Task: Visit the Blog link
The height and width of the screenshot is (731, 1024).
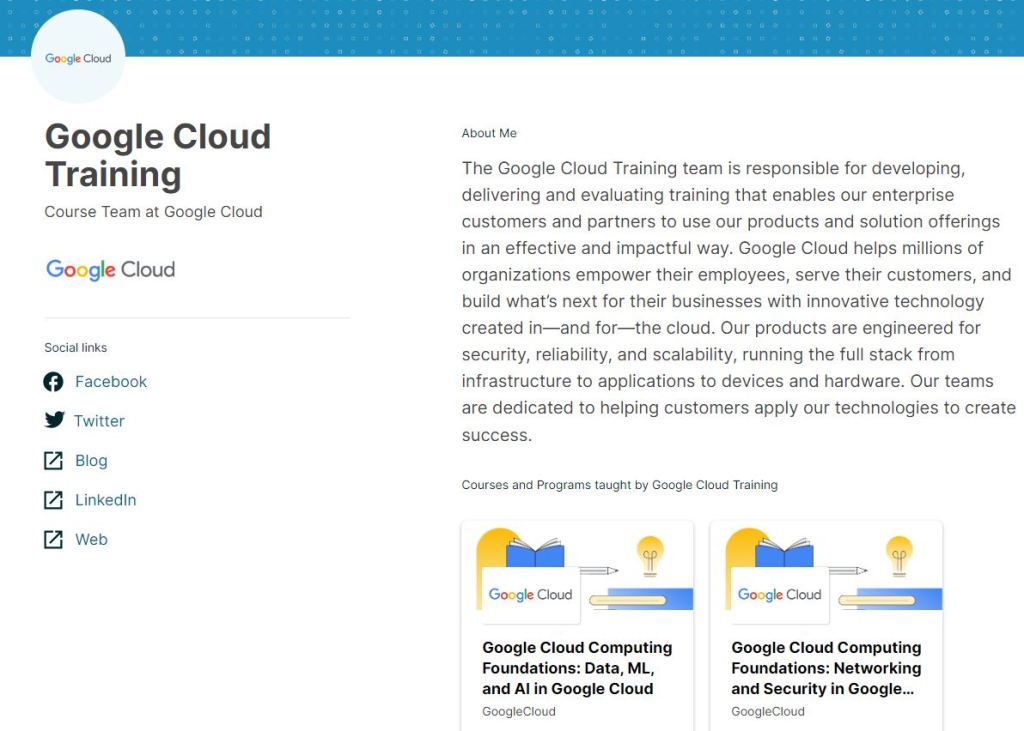Action: coord(91,461)
